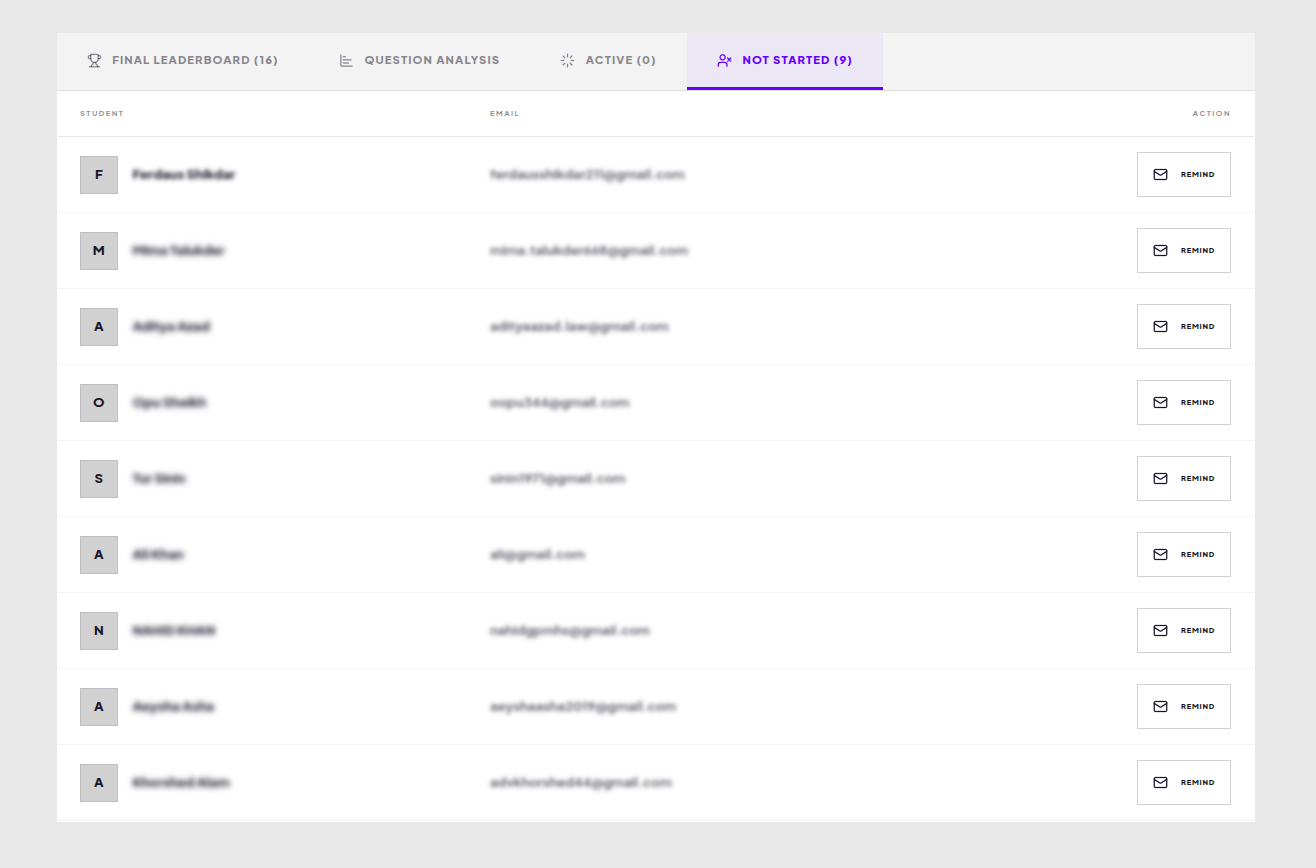1316x868 pixels.
Task: Open the Final Leaderboard (16) tab
Action: [183, 61]
